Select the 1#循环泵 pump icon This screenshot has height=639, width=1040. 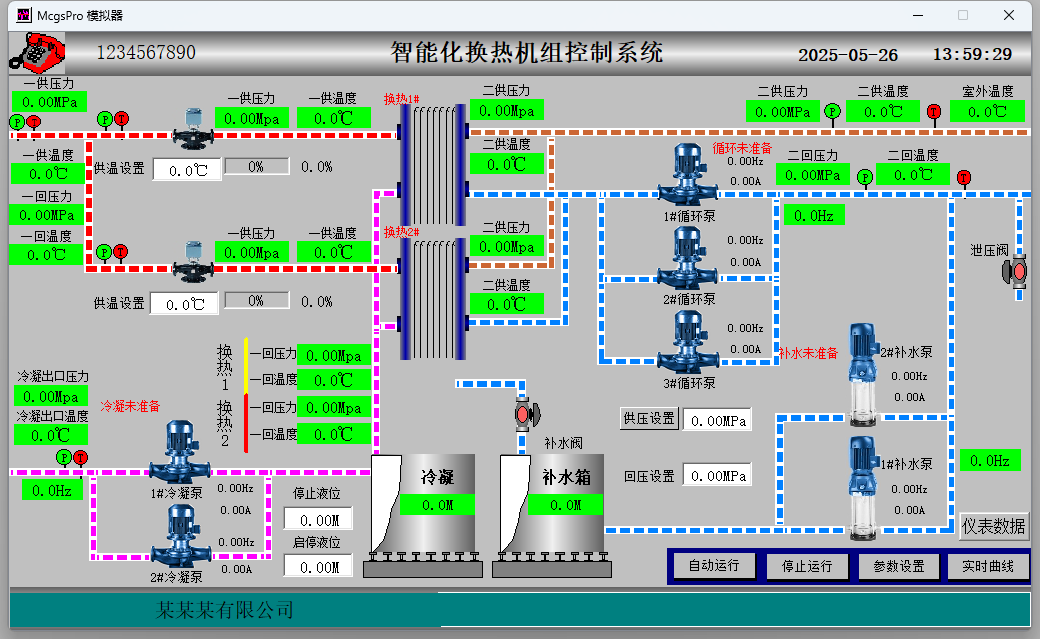click(688, 175)
